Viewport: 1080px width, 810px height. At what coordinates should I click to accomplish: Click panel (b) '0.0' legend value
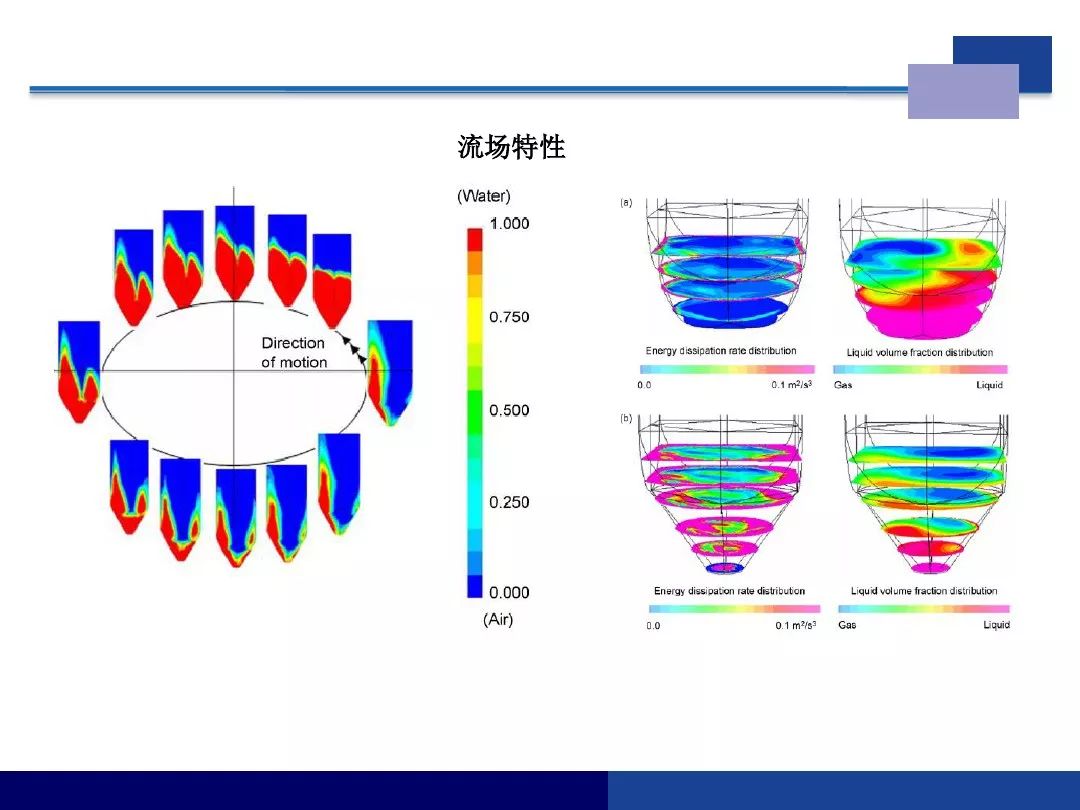tap(653, 625)
